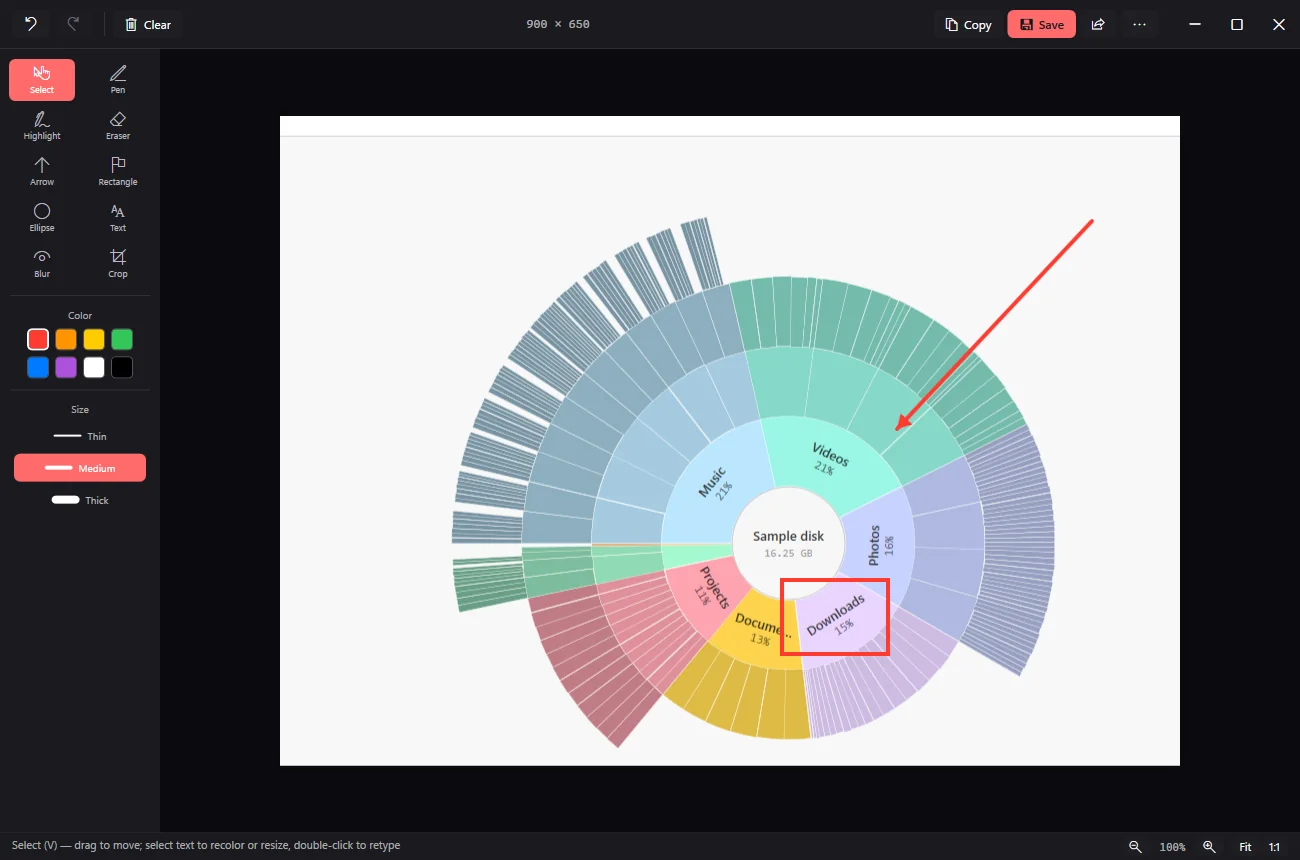Viewport: 1300px width, 860px height.
Task: Set stroke size to Thin
Action: point(80,436)
